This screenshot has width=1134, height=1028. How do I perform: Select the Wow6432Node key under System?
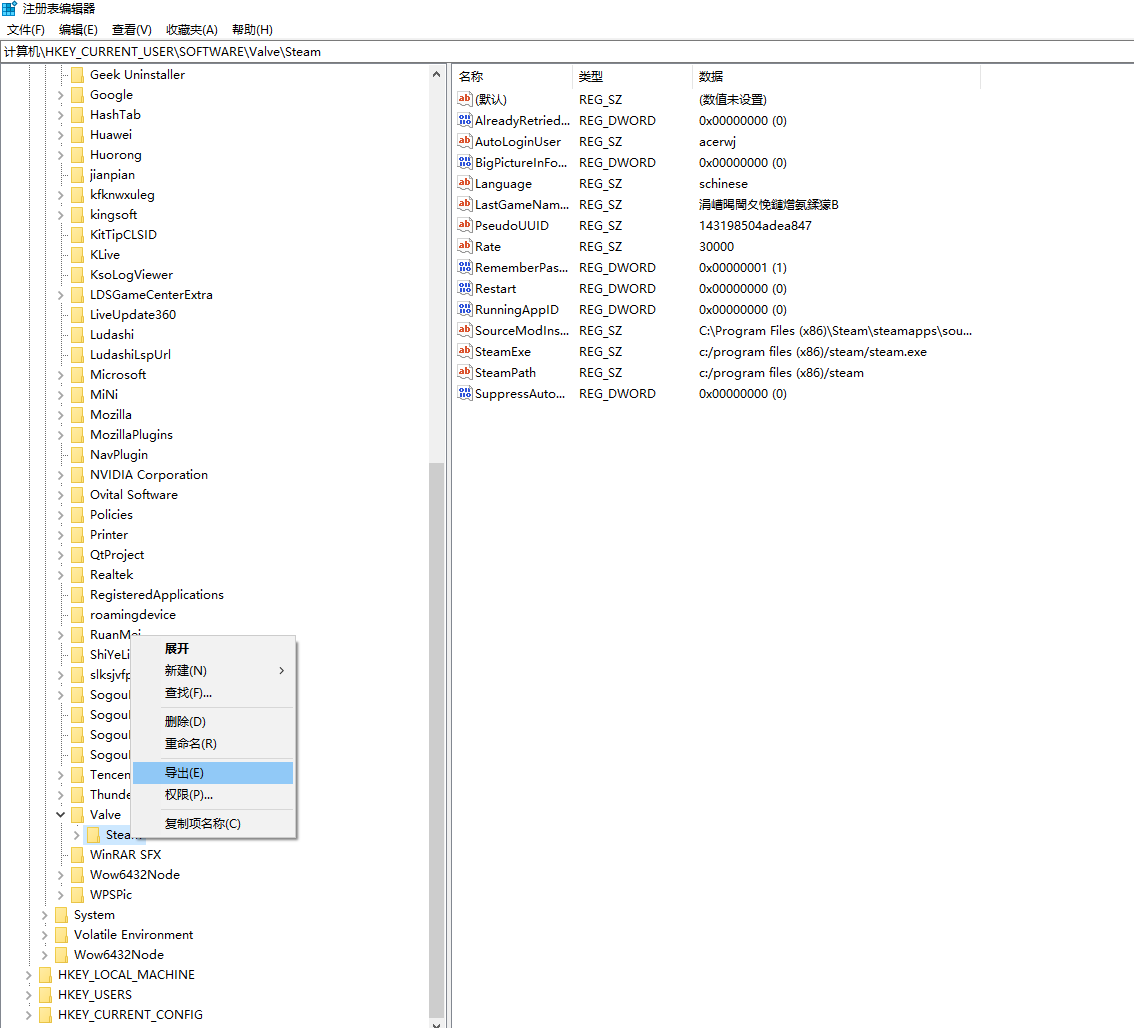(119, 955)
